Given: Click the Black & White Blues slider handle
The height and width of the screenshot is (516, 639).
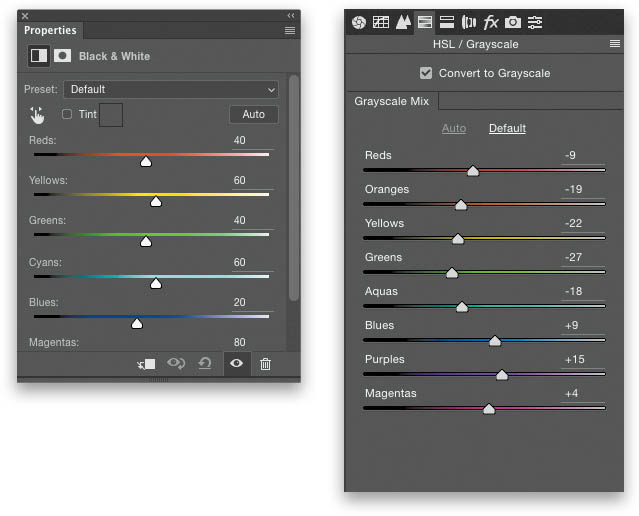Looking at the screenshot, I should [x=137, y=324].
